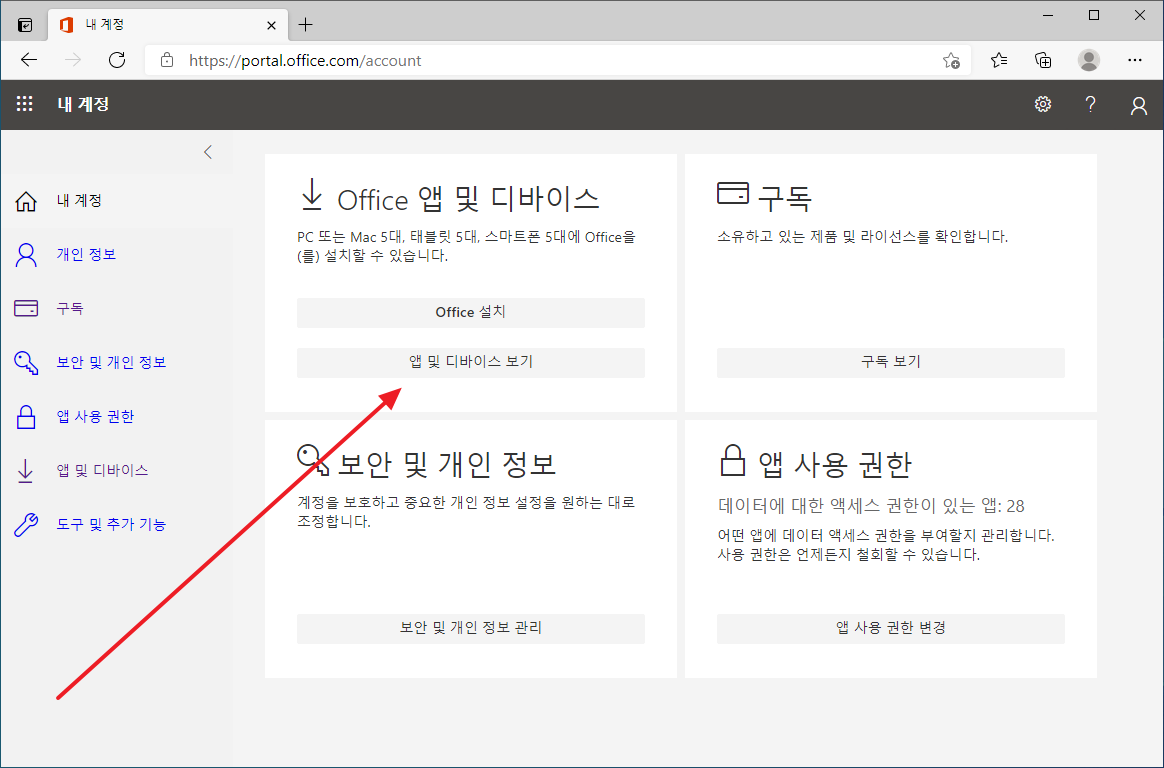
Task: Click the 앱 사용 권한 변경 button
Action: 891,628
